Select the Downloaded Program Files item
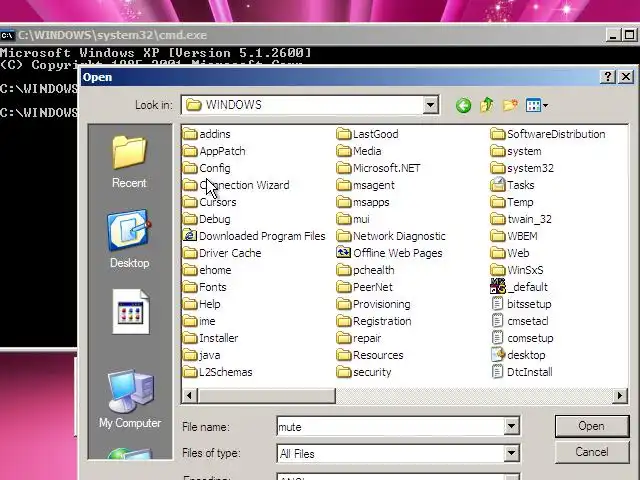Viewport: 640px width, 480px height. [254, 236]
